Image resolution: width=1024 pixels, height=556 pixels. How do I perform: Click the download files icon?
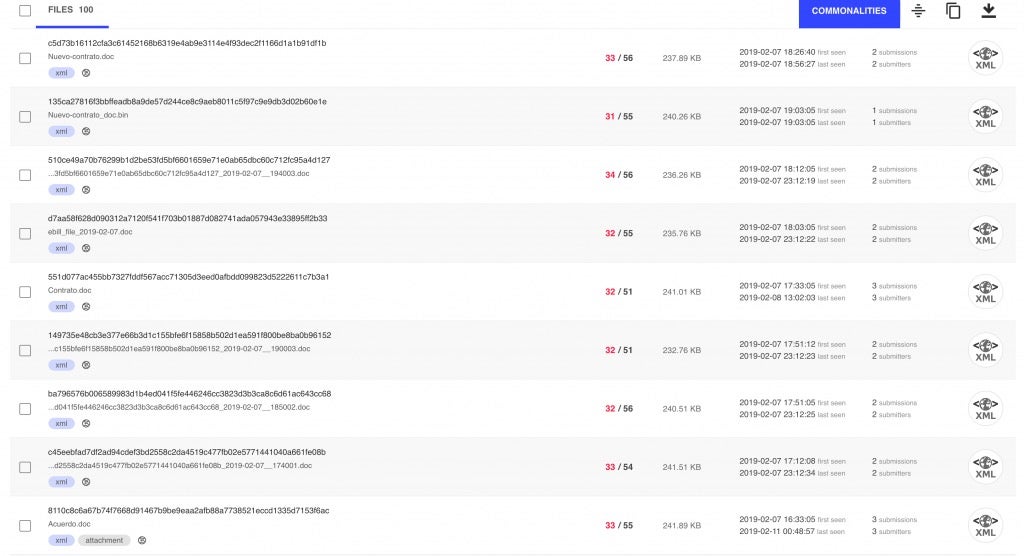coord(988,11)
